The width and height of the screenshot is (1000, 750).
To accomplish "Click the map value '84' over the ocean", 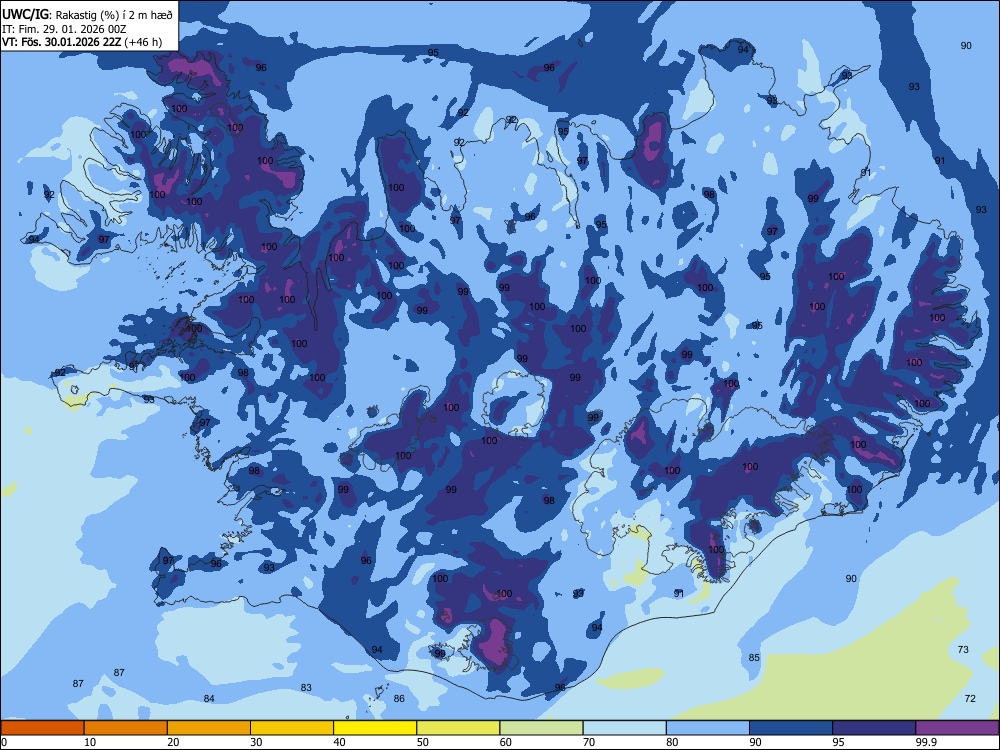I will [x=209, y=698].
